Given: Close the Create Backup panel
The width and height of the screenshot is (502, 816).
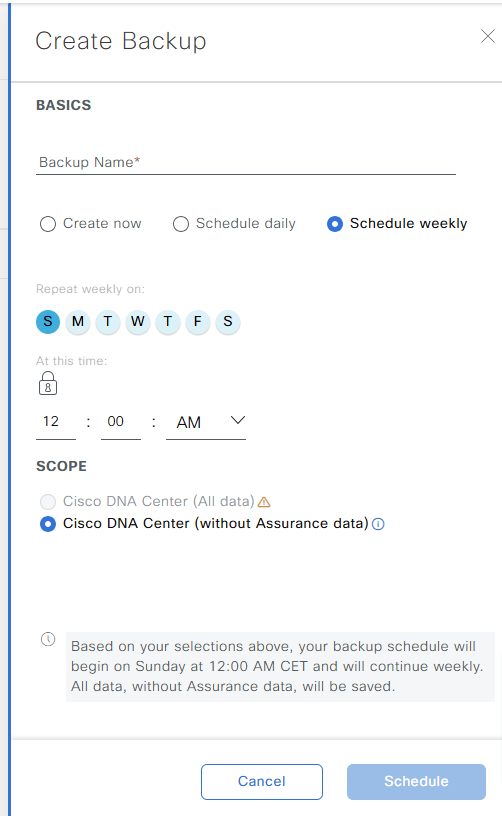Looking at the screenshot, I should (x=487, y=36).
